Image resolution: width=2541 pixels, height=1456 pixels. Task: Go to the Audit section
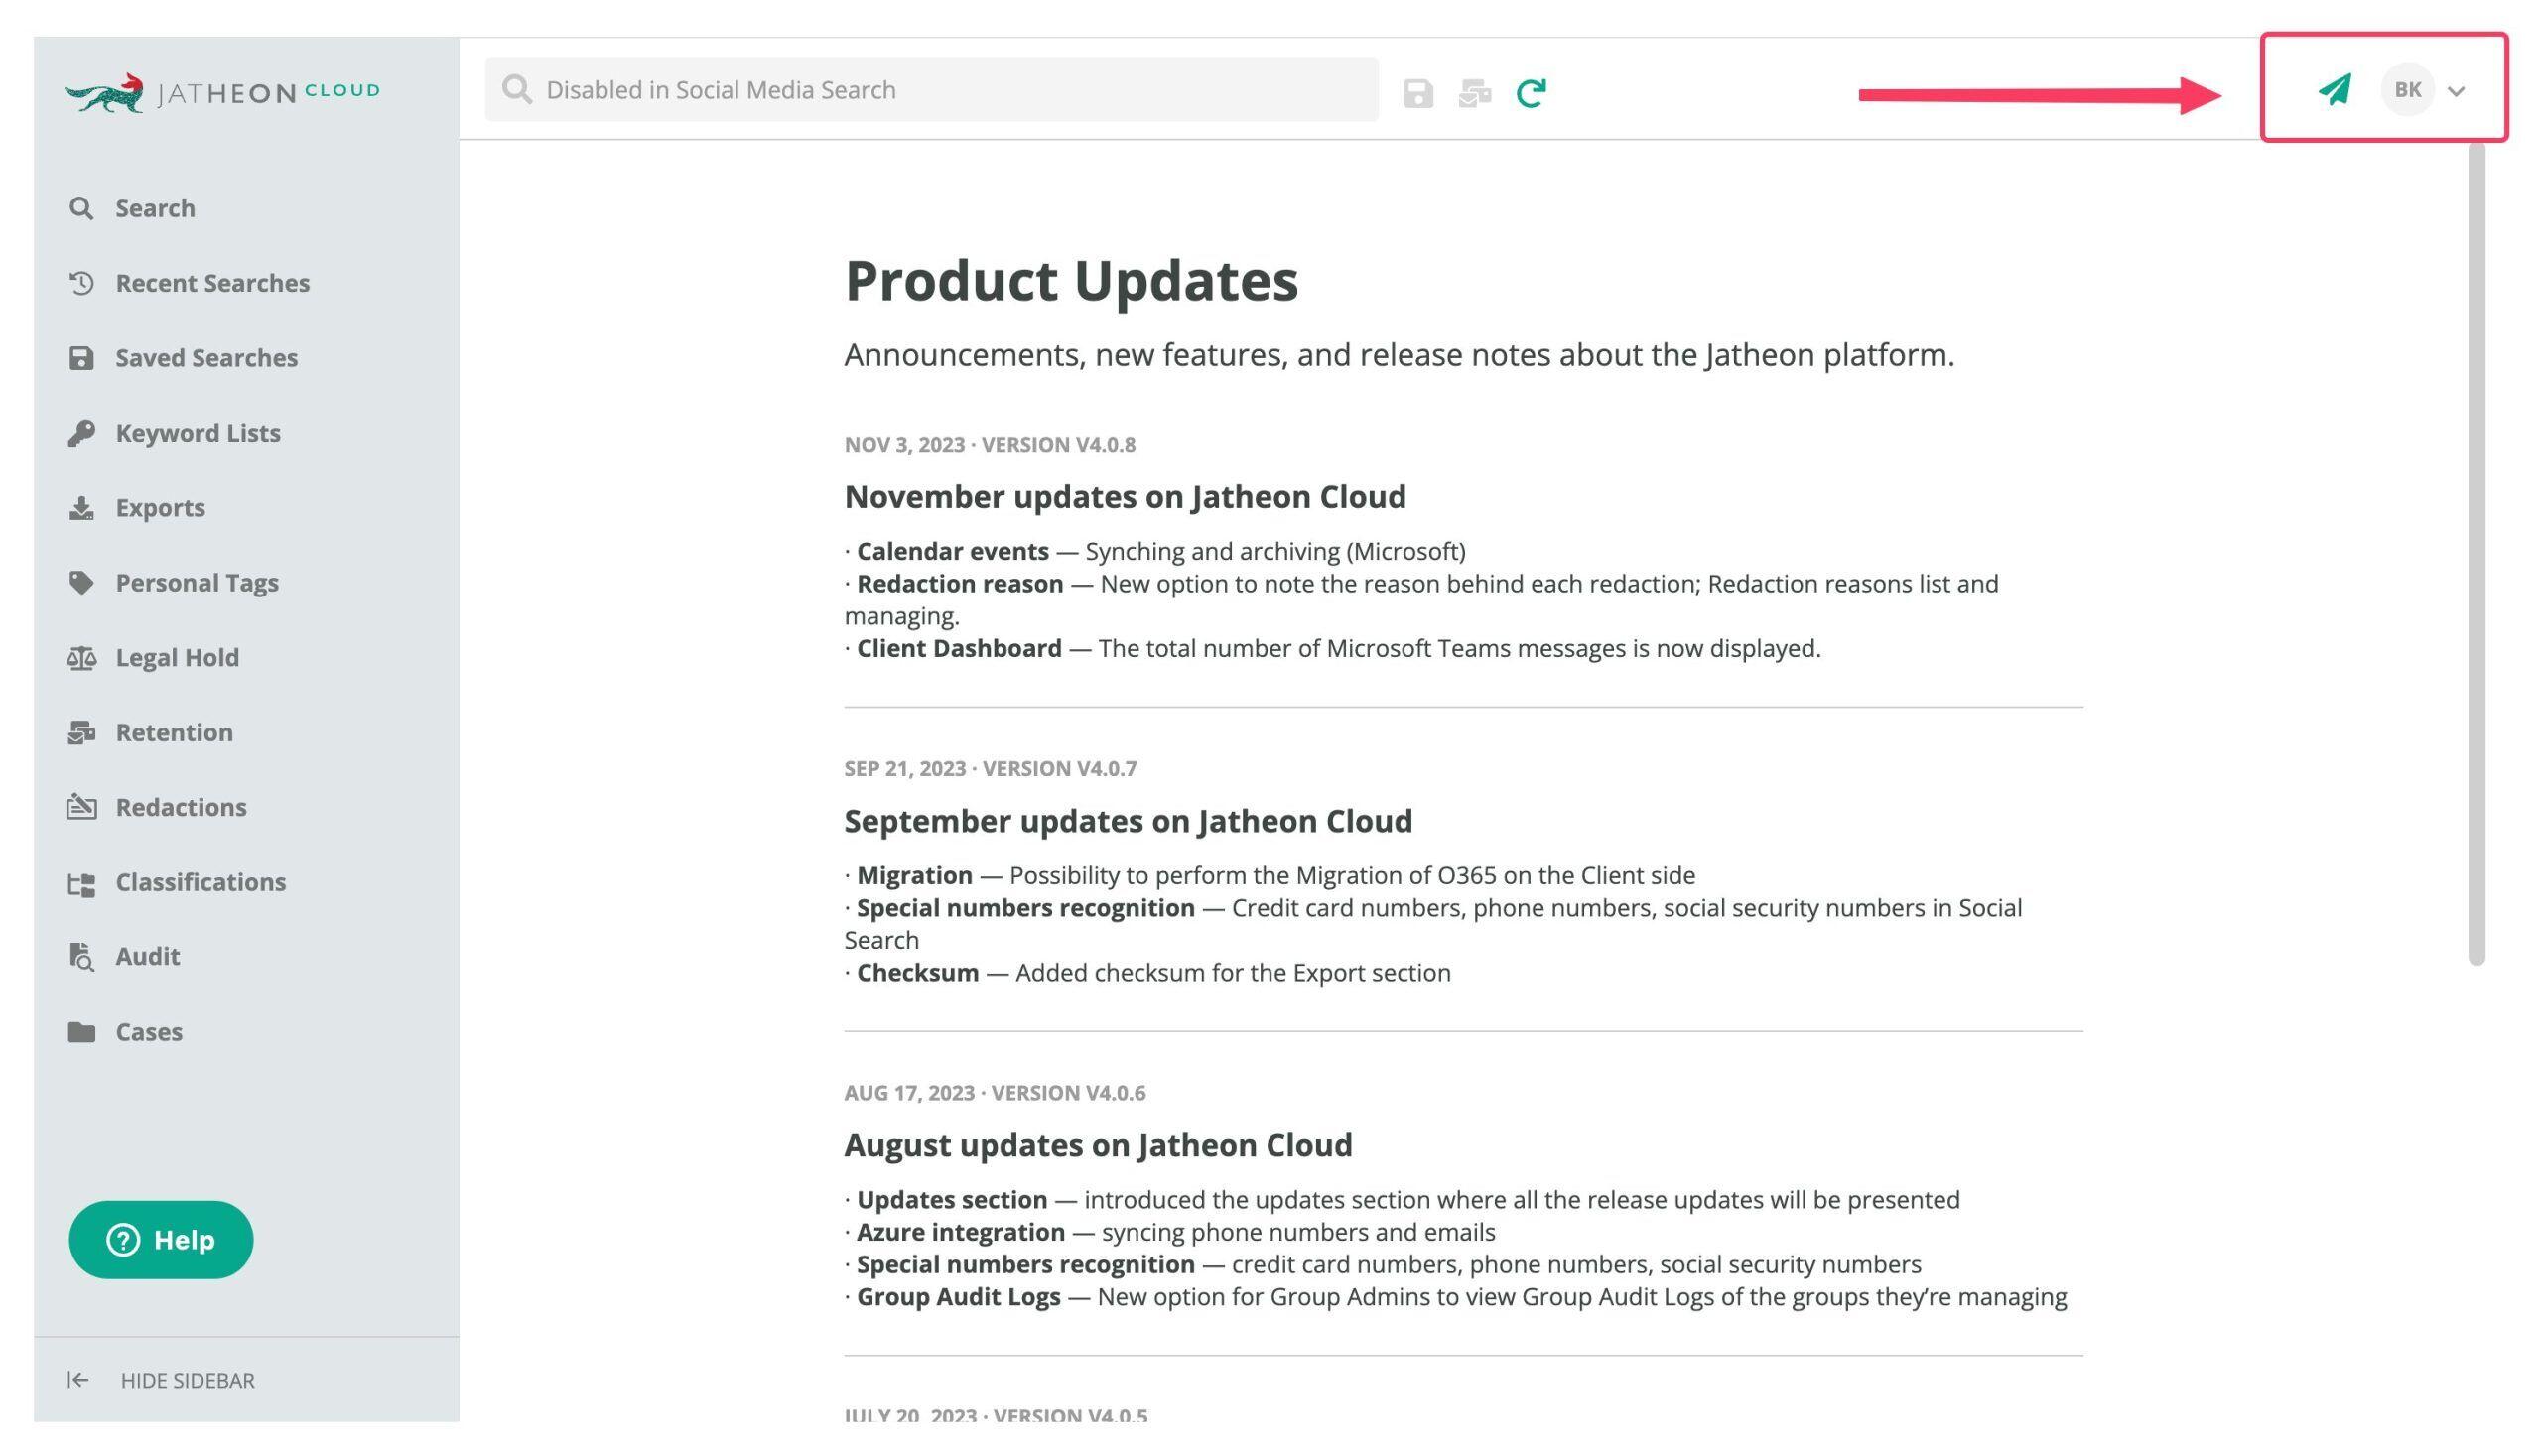point(148,956)
